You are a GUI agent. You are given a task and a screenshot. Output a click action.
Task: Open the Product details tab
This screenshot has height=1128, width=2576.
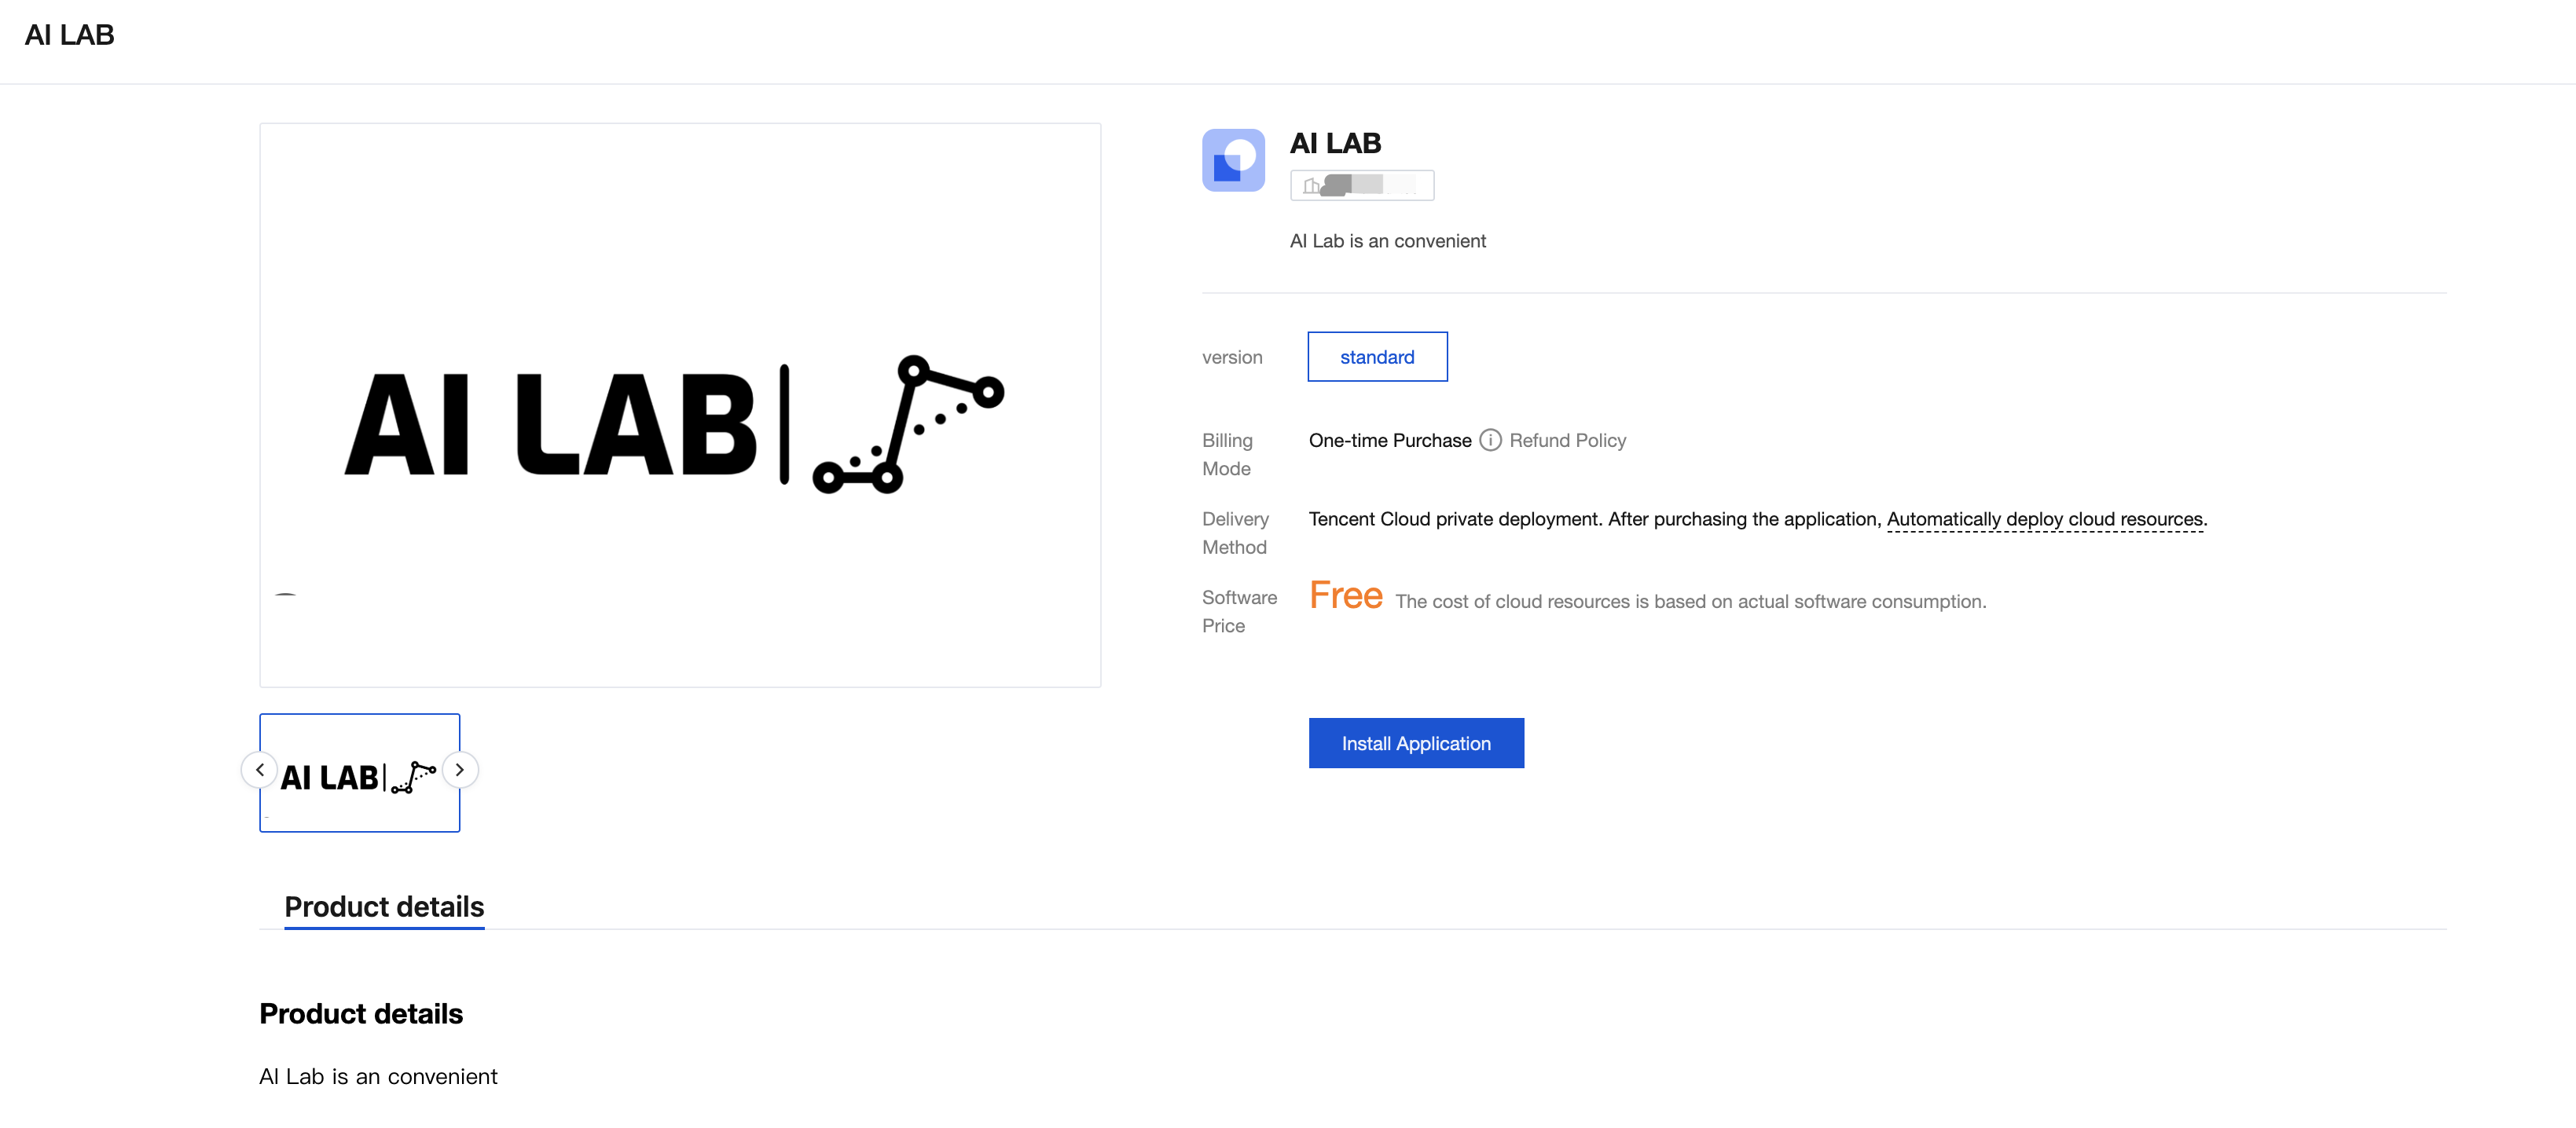tap(384, 907)
